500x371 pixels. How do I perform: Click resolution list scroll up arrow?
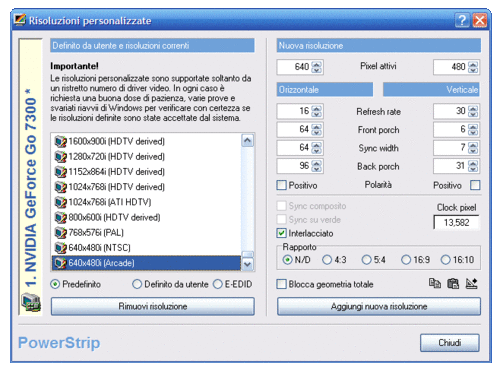(x=247, y=140)
